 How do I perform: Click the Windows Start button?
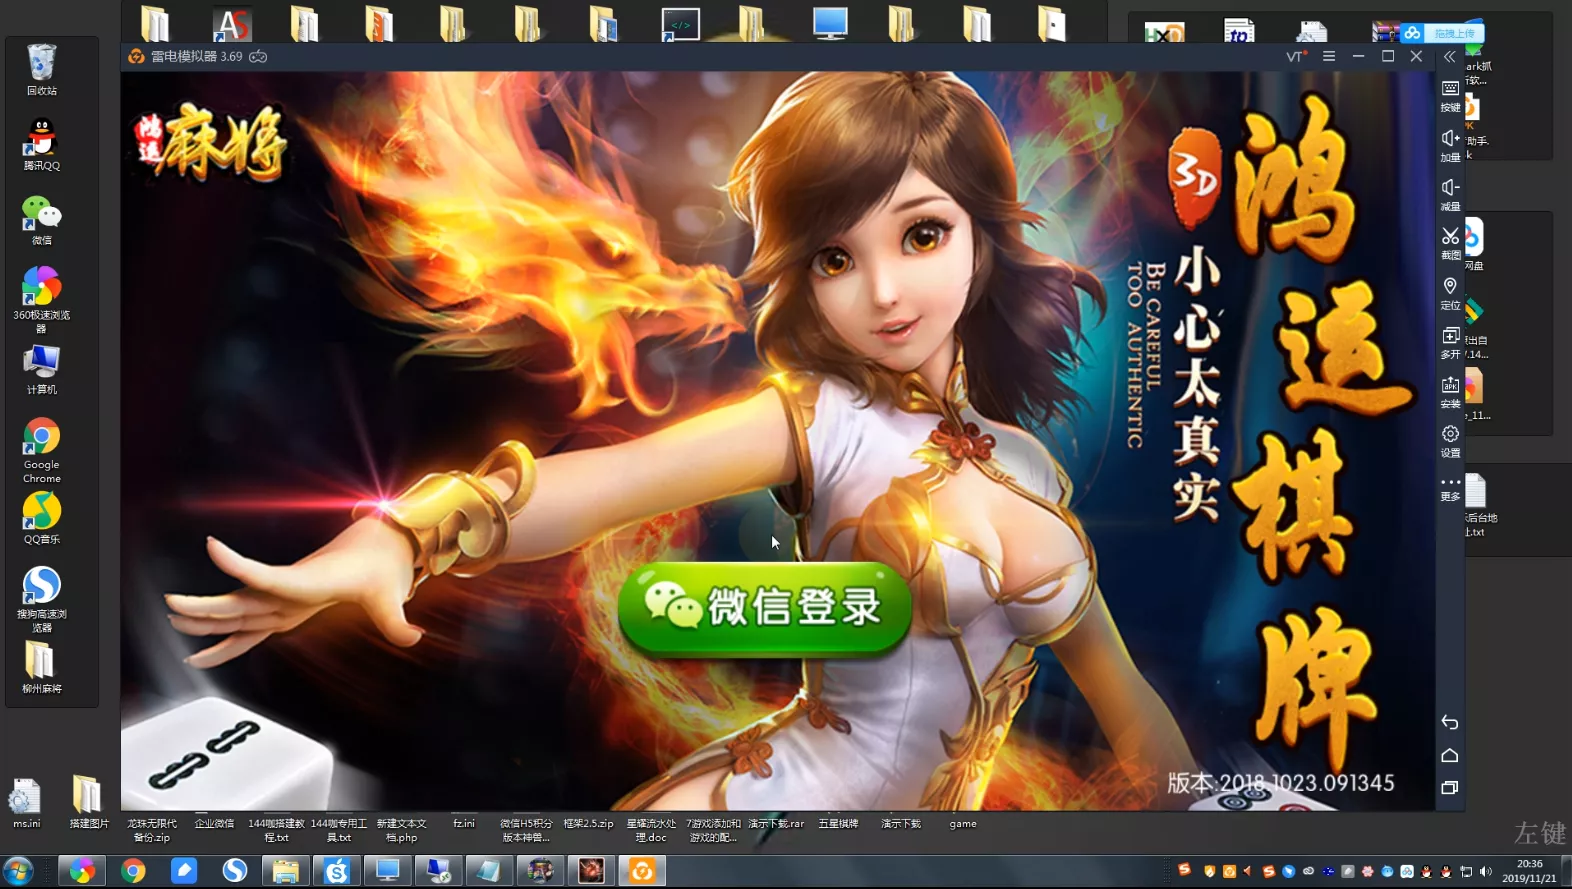18,871
